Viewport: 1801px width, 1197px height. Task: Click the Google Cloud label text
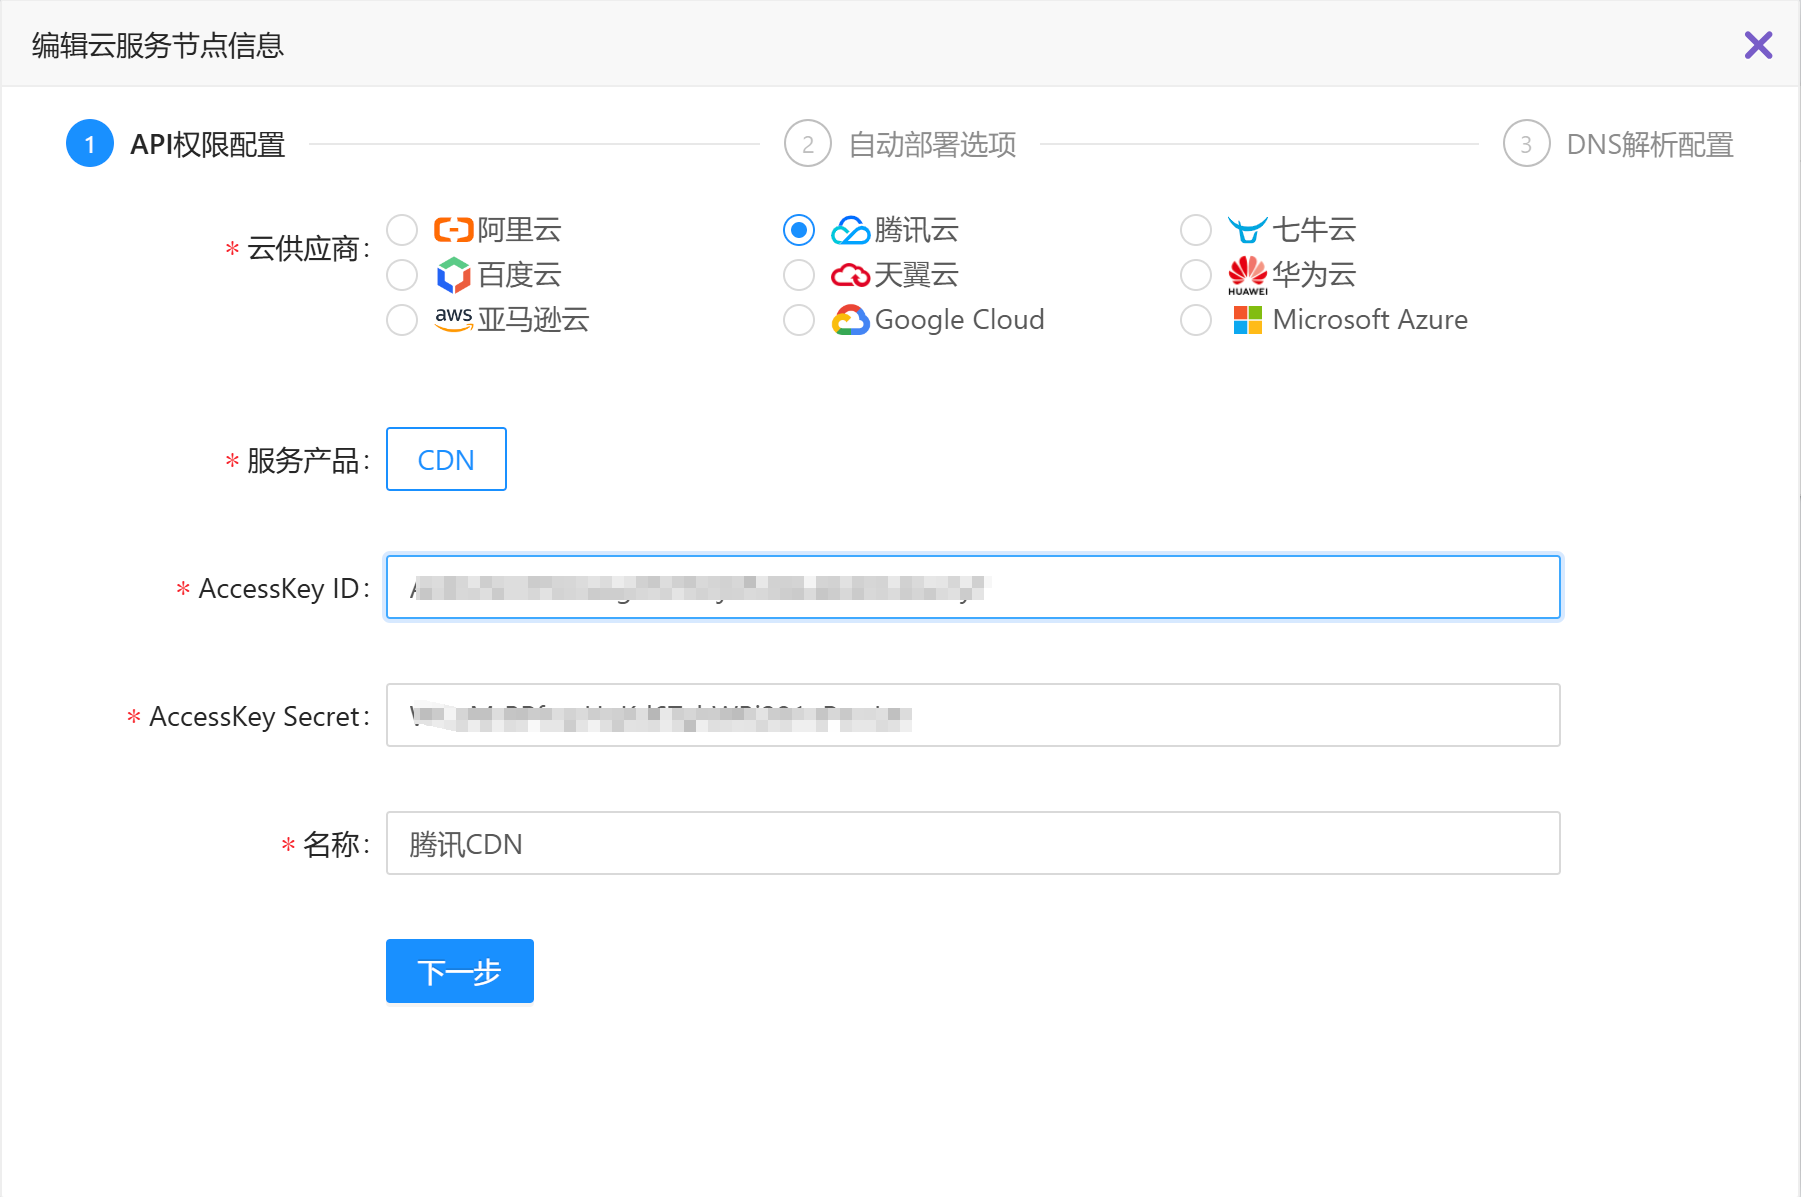[x=959, y=320]
